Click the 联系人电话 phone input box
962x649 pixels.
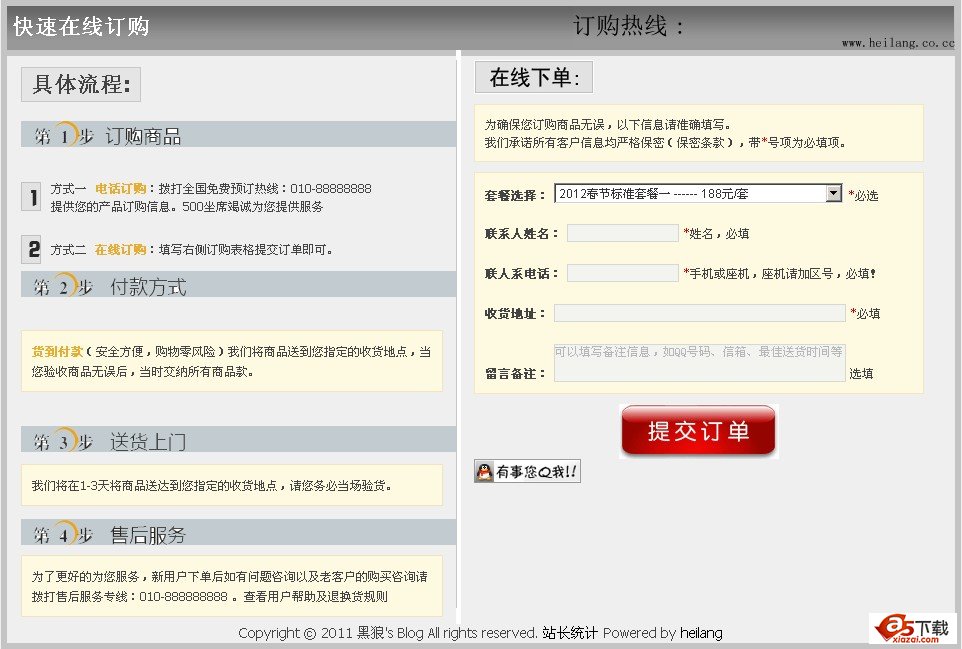pyautogui.click(x=622, y=273)
